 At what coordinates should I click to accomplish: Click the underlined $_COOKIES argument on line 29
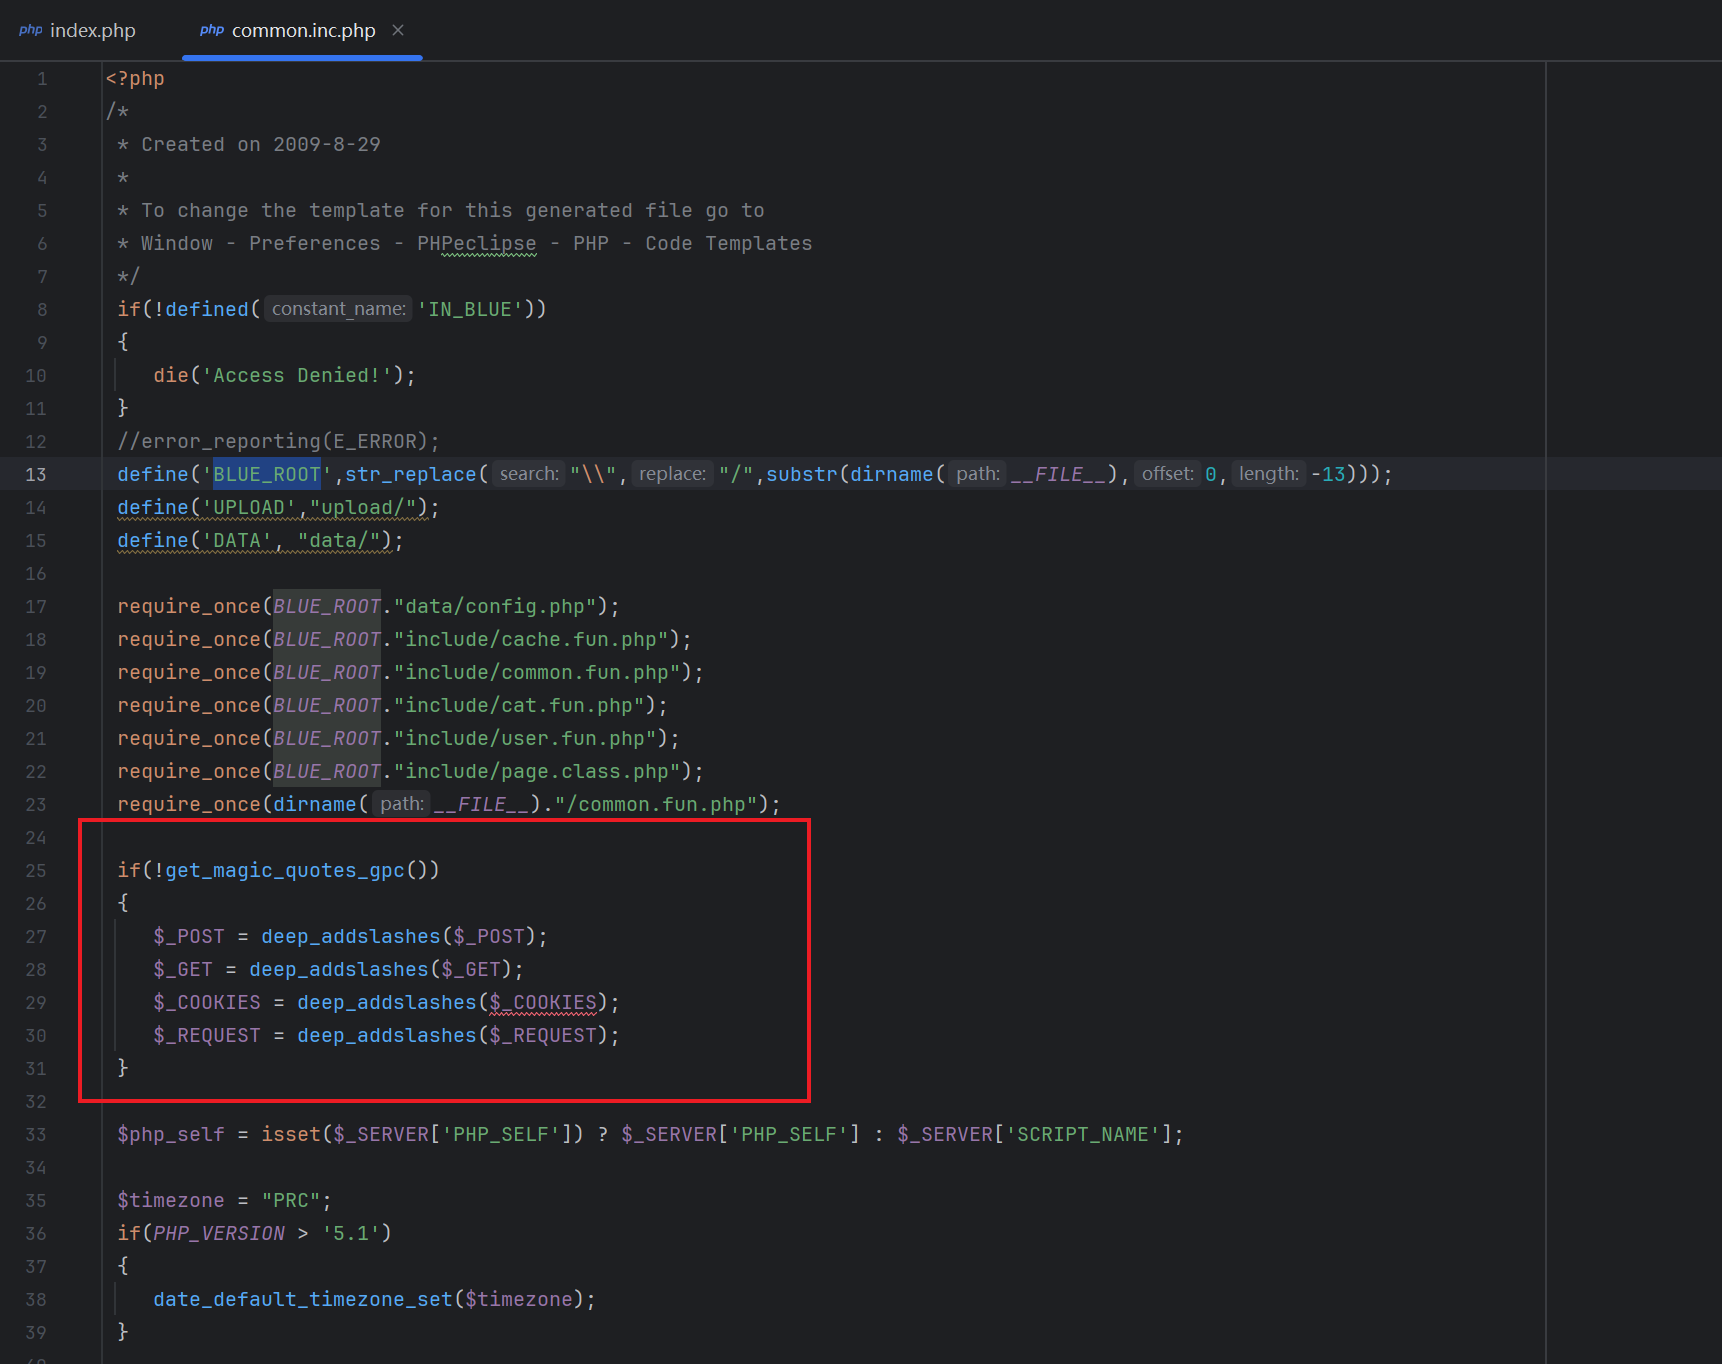coord(543,1002)
